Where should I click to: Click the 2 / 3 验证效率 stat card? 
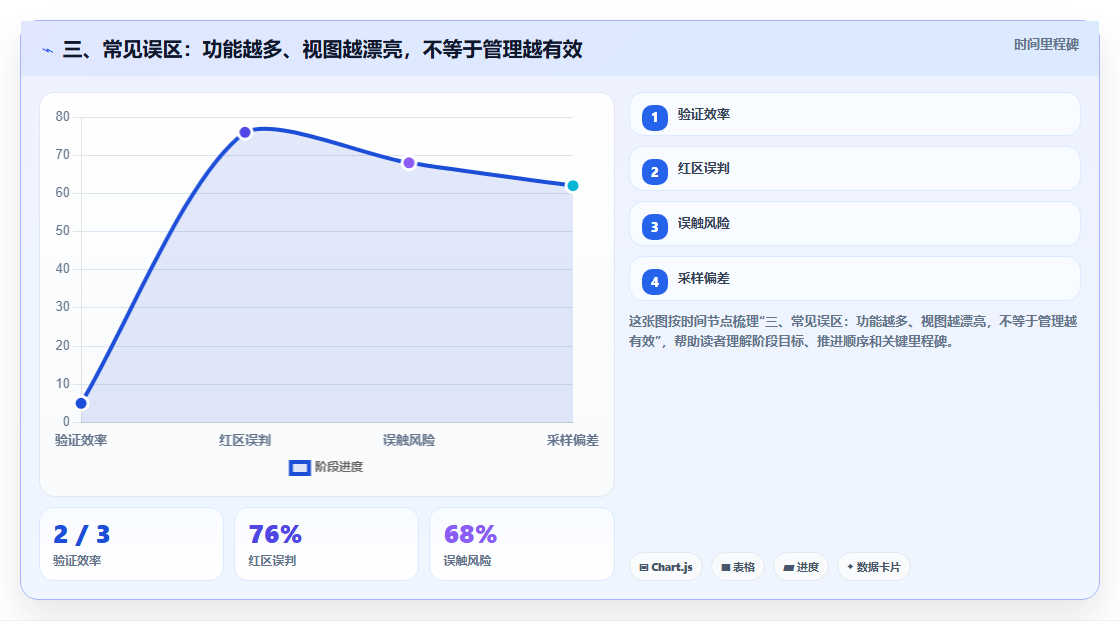coord(131,544)
